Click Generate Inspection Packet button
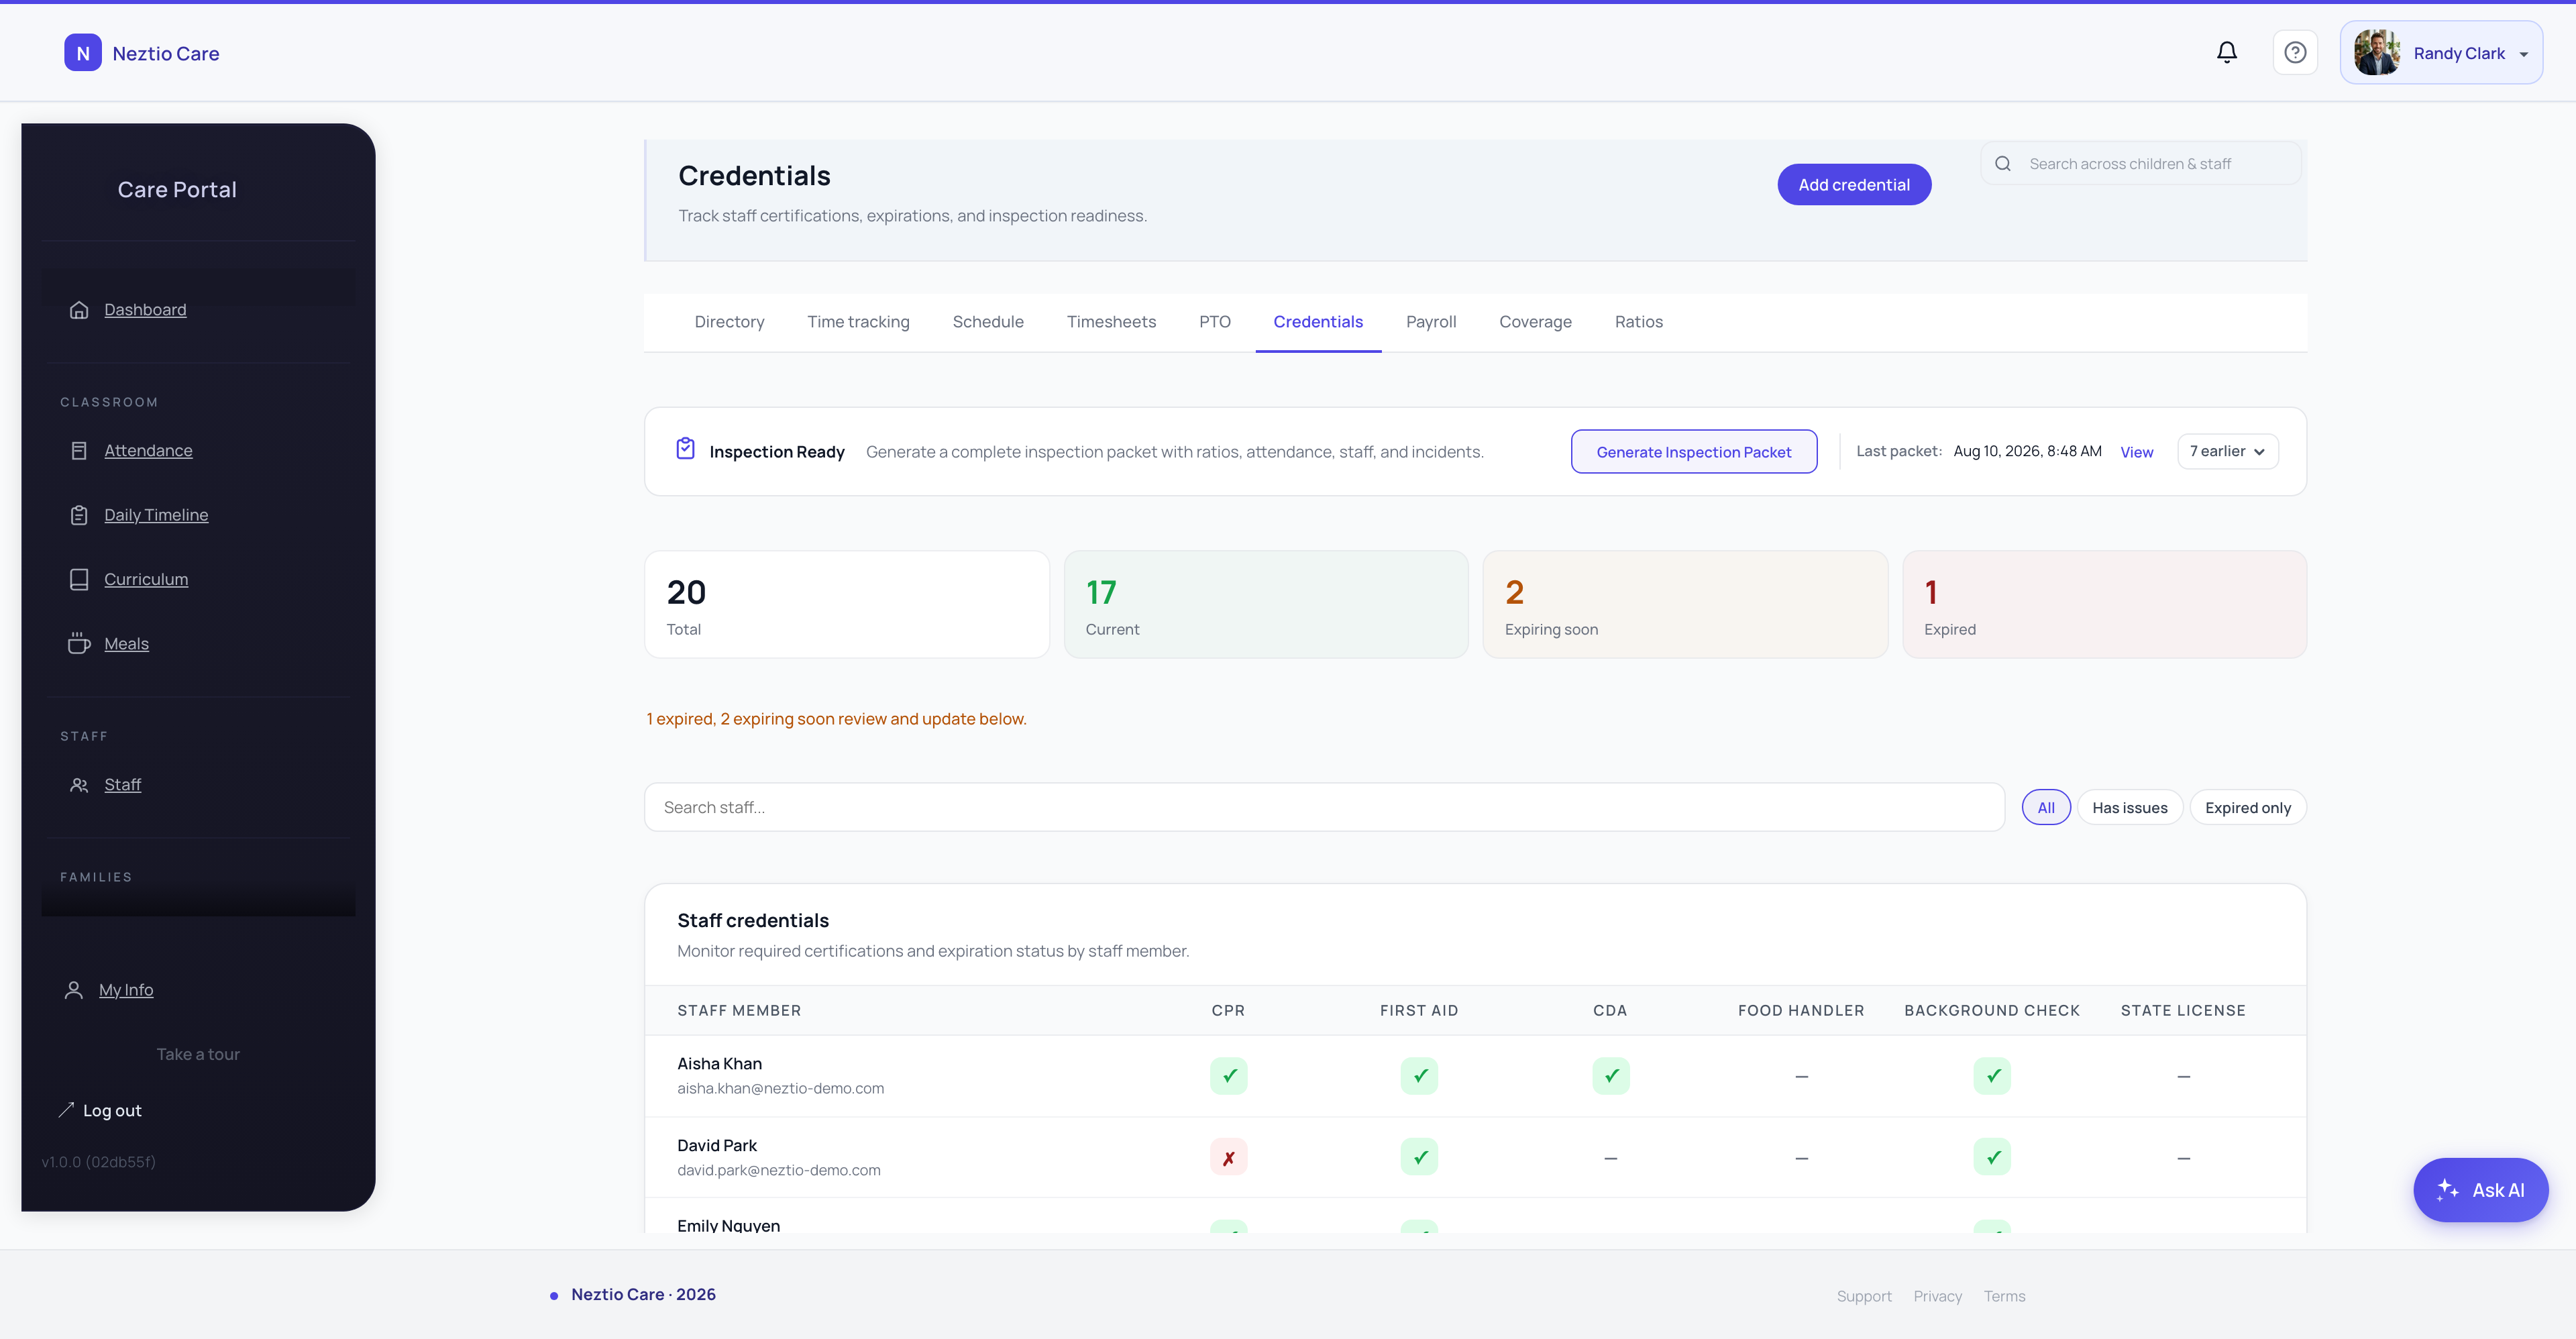This screenshot has width=2576, height=1339. tap(1694, 452)
